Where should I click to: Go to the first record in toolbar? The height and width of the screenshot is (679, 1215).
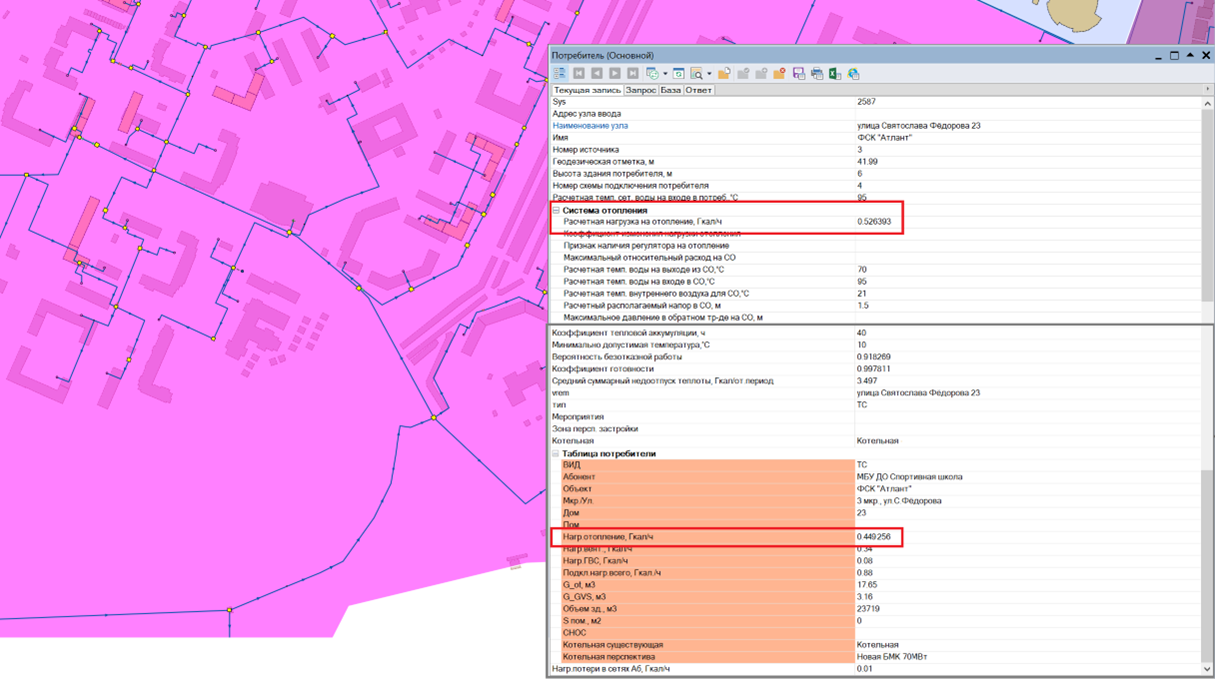coord(578,74)
